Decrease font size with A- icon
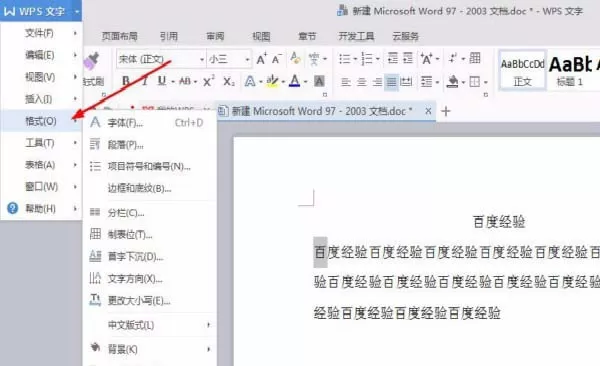Viewport: 600px width, 366px height. coord(277,59)
